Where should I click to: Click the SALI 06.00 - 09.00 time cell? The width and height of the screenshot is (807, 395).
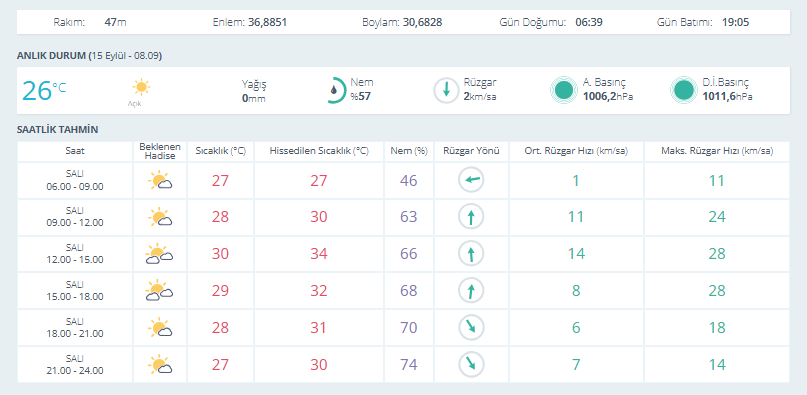point(75,181)
